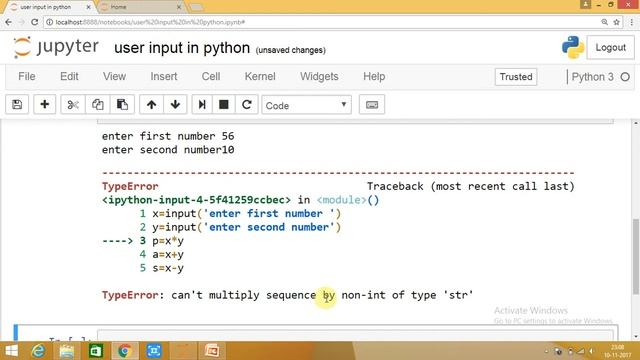The height and width of the screenshot is (360, 640).
Task: Launch Internet Explorer from taskbar
Action: coord(38,351)
